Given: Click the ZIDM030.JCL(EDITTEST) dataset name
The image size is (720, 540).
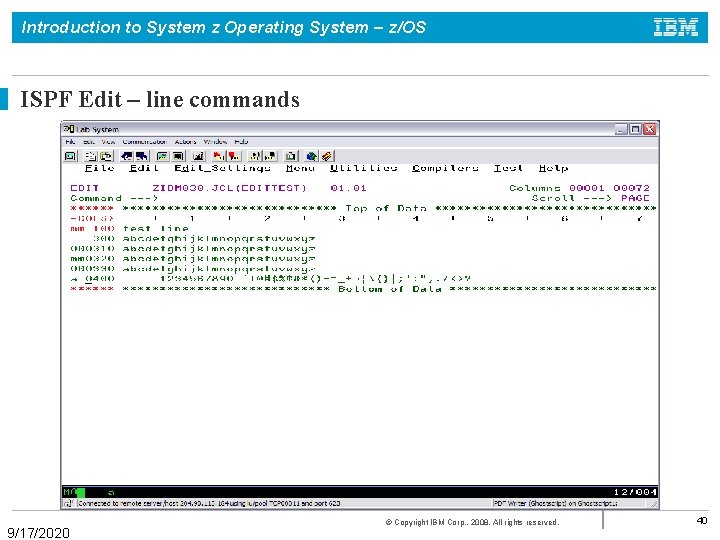Looking at the screenshot, I should coord(229,188).
